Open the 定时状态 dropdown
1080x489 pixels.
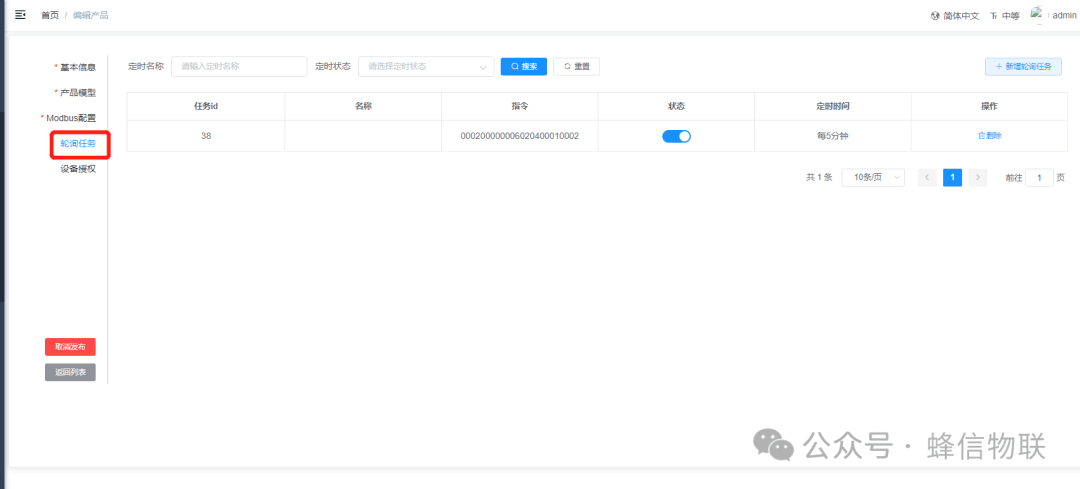(426, 66)
